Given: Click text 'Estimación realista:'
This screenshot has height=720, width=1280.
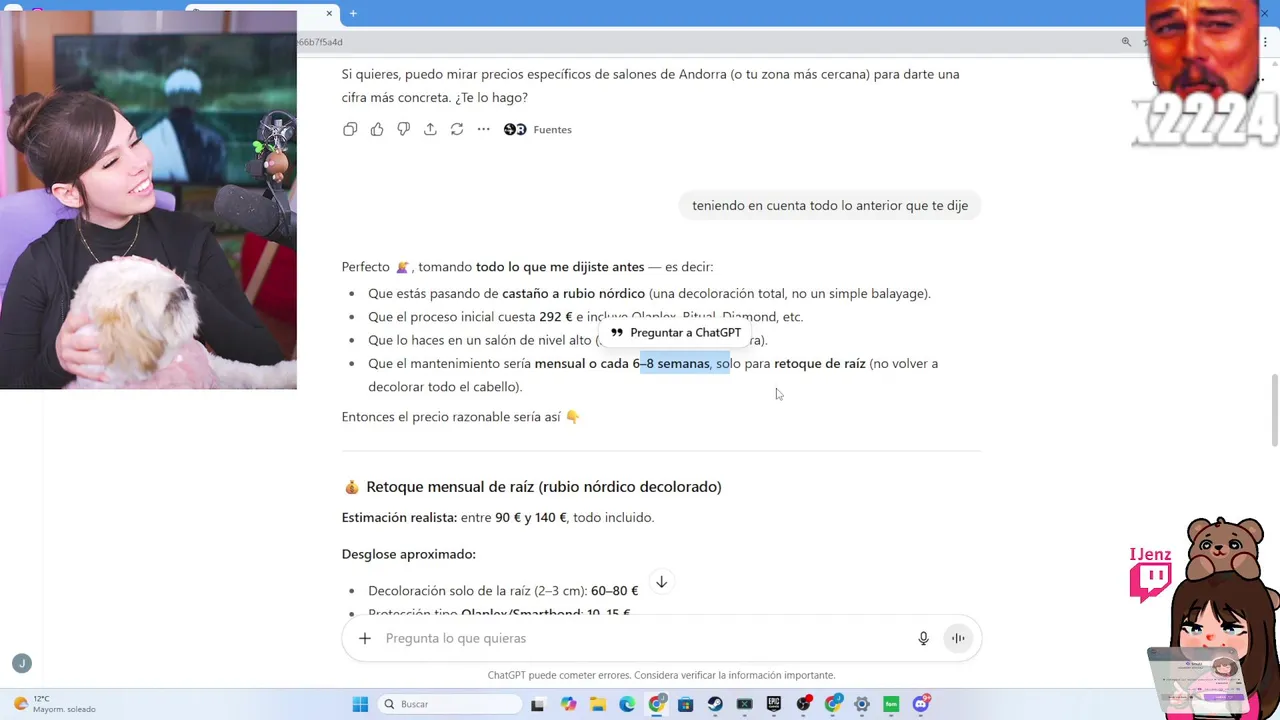Looking at the screenshot, I should point(399,518).
